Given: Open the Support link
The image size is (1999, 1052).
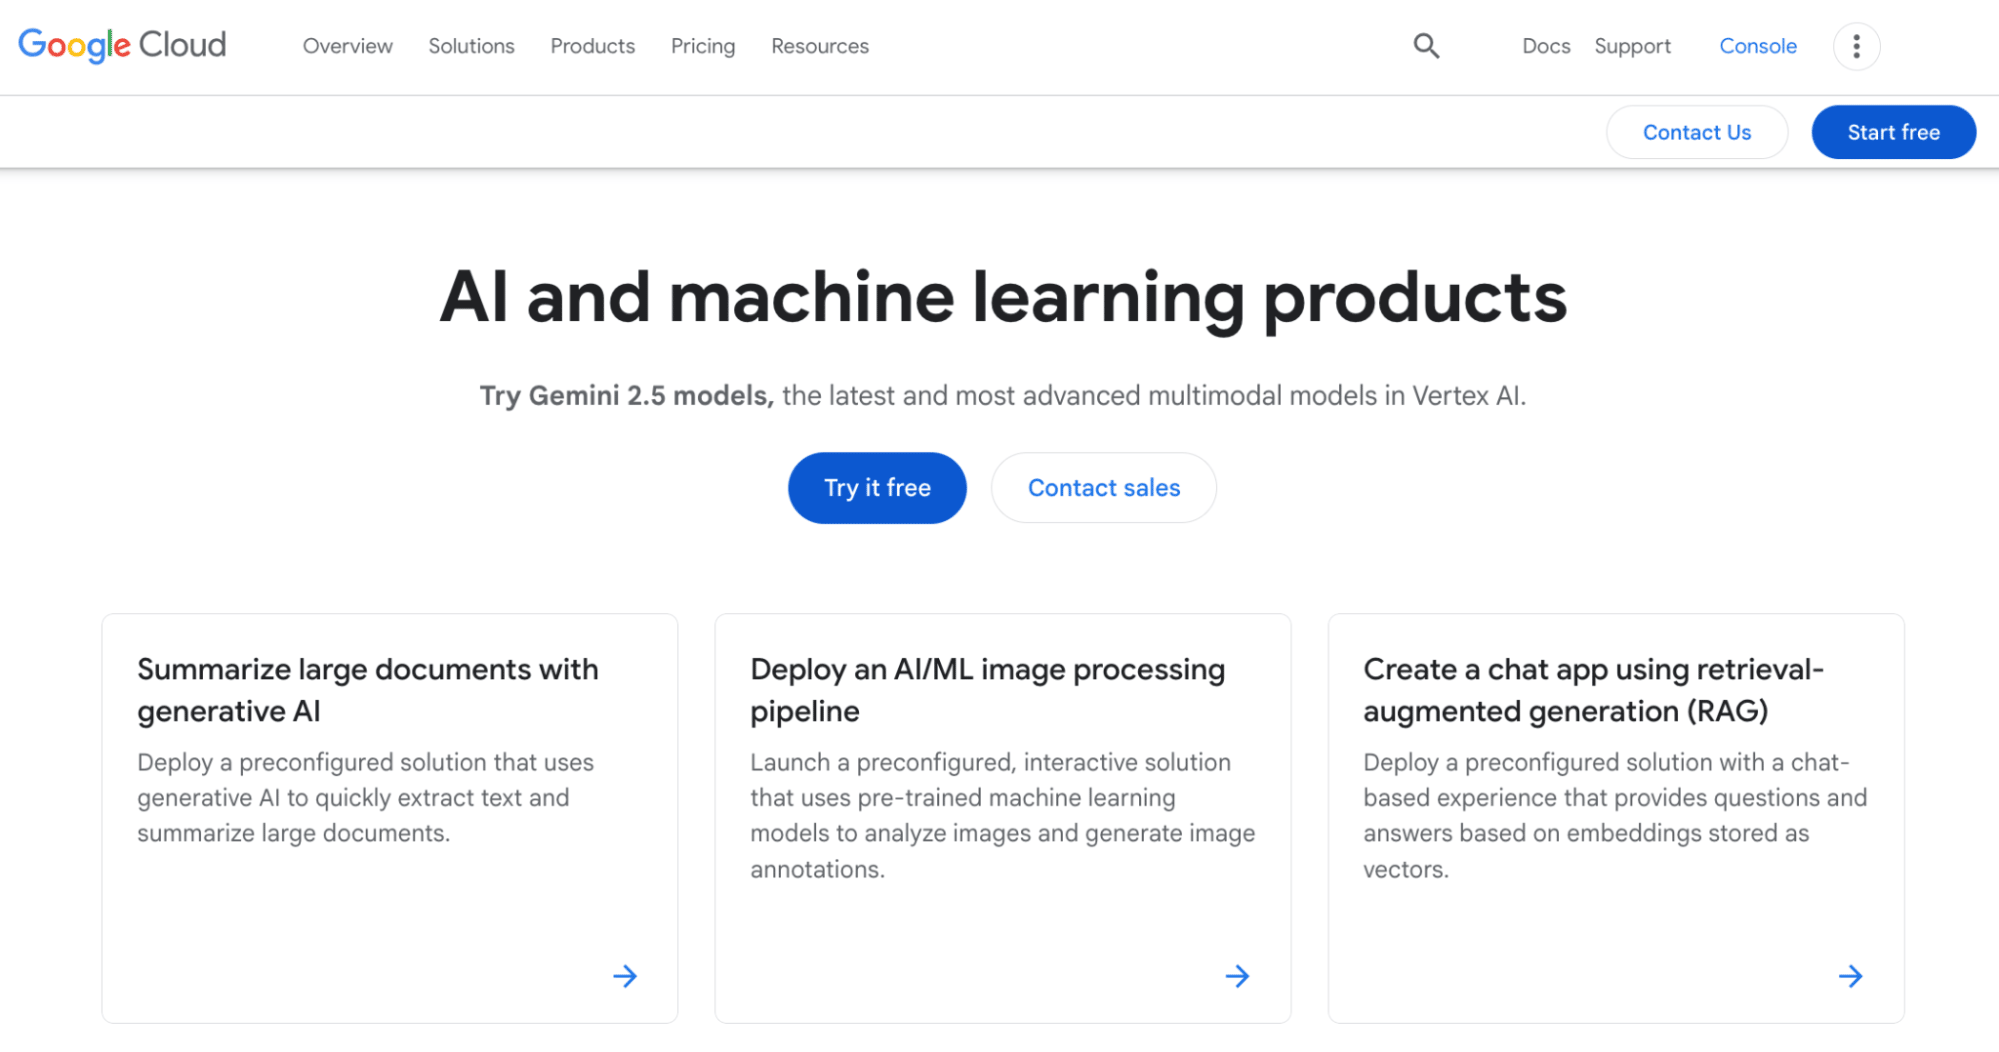Looking at the screenshot, I should click(1632, 46).
